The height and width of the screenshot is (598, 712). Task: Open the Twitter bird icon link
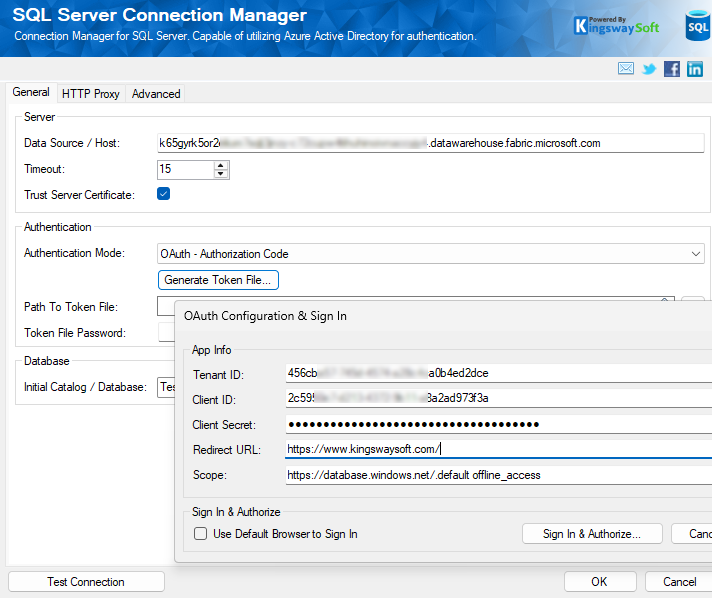649,69
